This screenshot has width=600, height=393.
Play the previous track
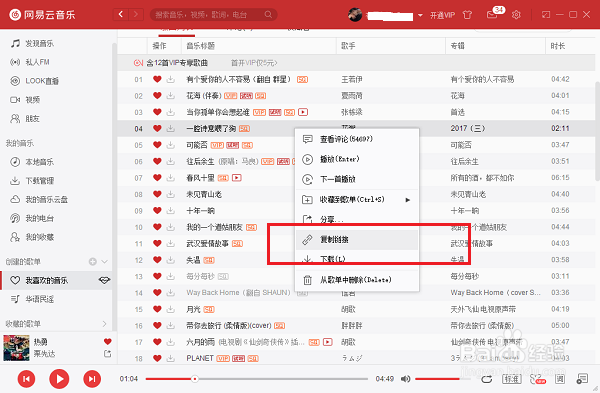26,379
